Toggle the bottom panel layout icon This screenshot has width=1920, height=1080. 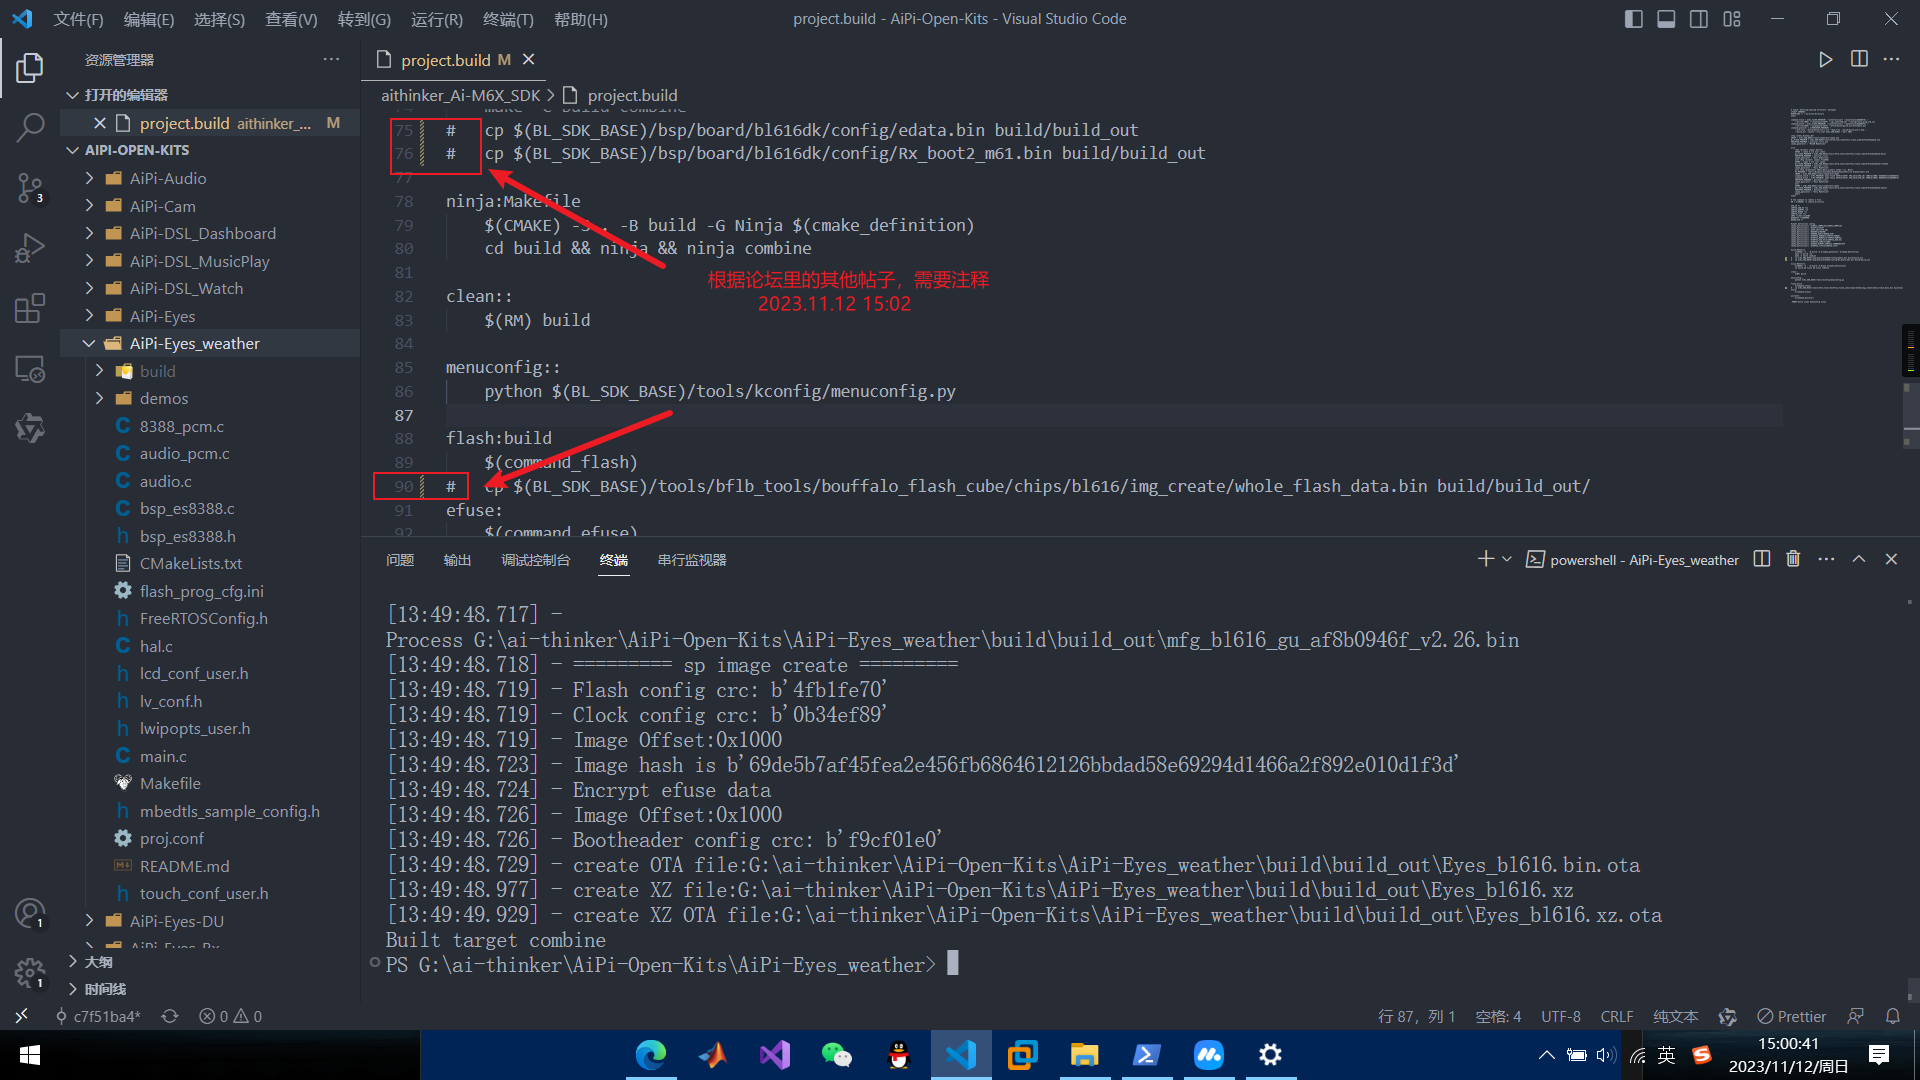coord(1666,19)
